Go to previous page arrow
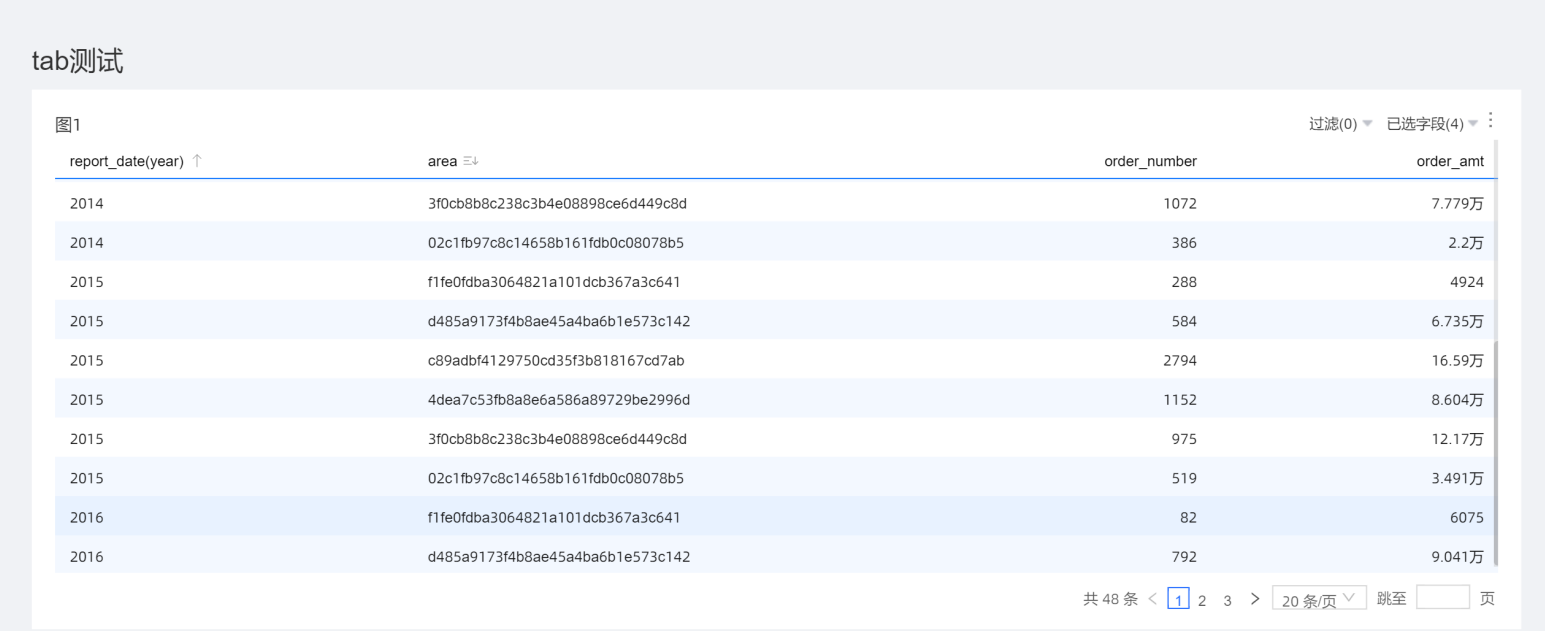1545x631 pixels. click(1152, 599)
